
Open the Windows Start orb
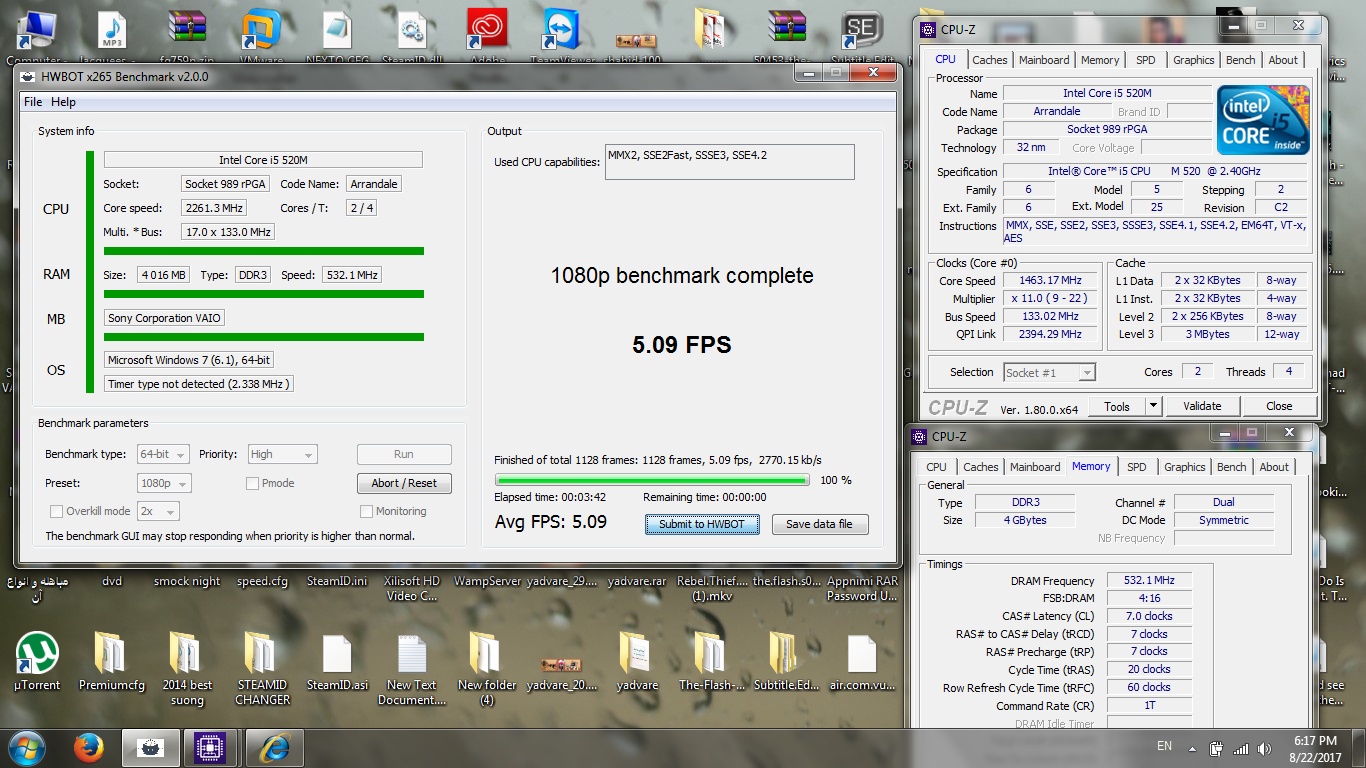point(25,747)
